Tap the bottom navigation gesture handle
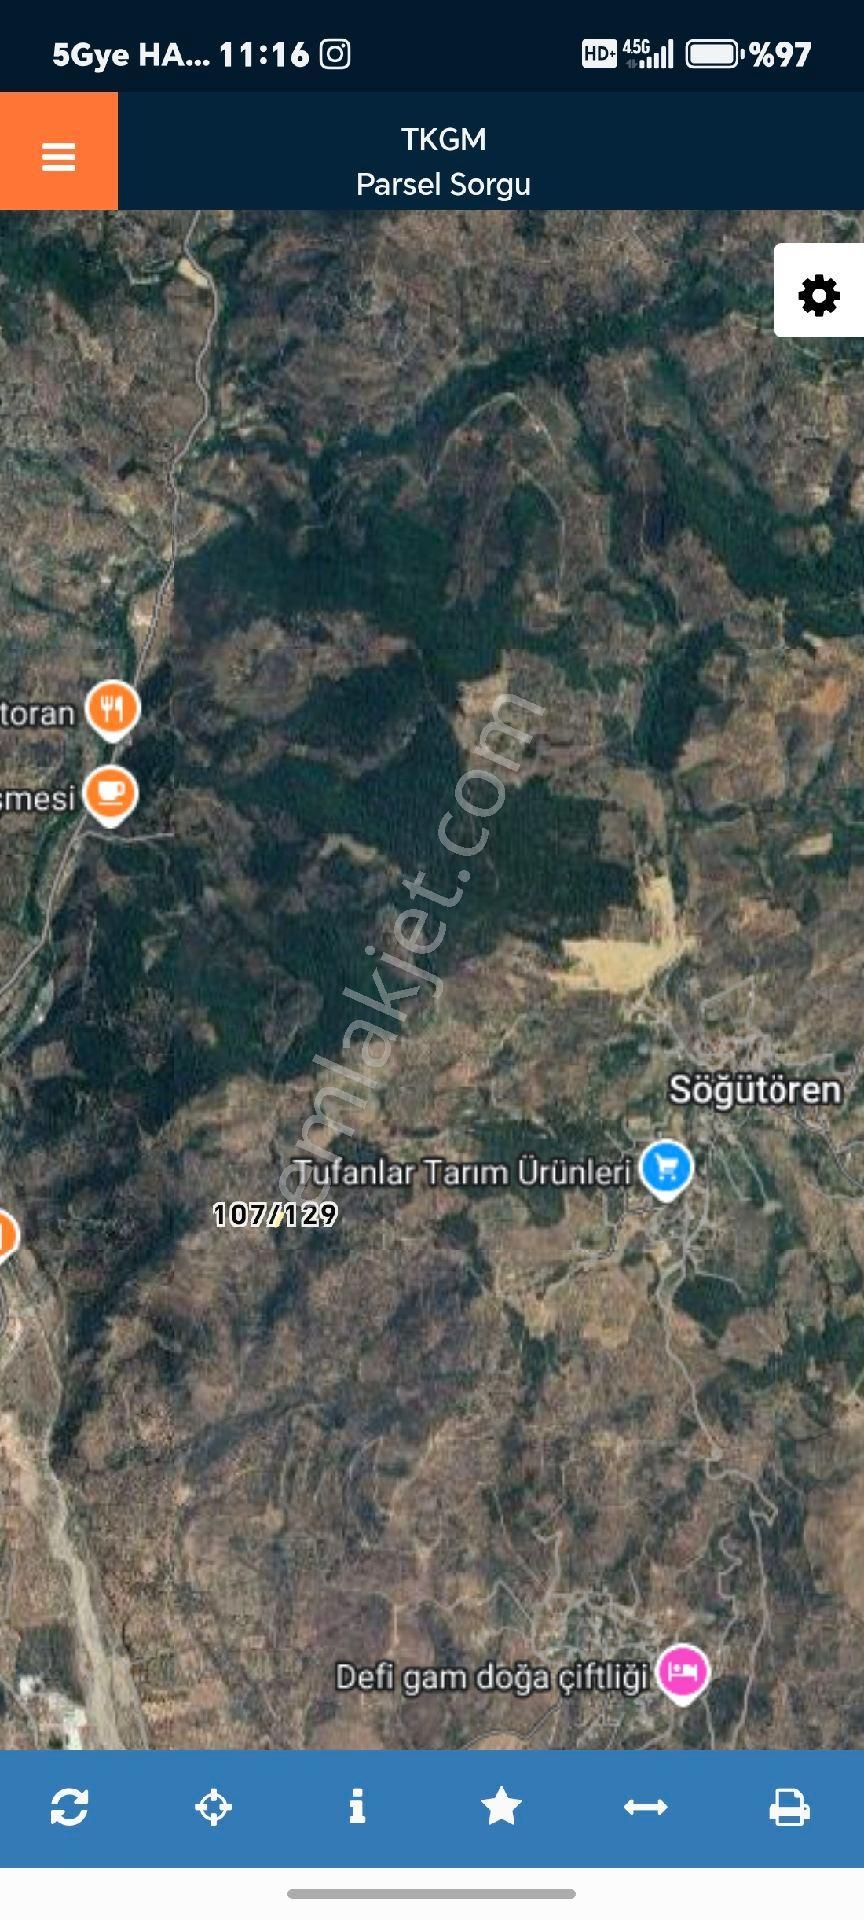The width and height of the screenshot is (864, 1920). click(432, 1893)
